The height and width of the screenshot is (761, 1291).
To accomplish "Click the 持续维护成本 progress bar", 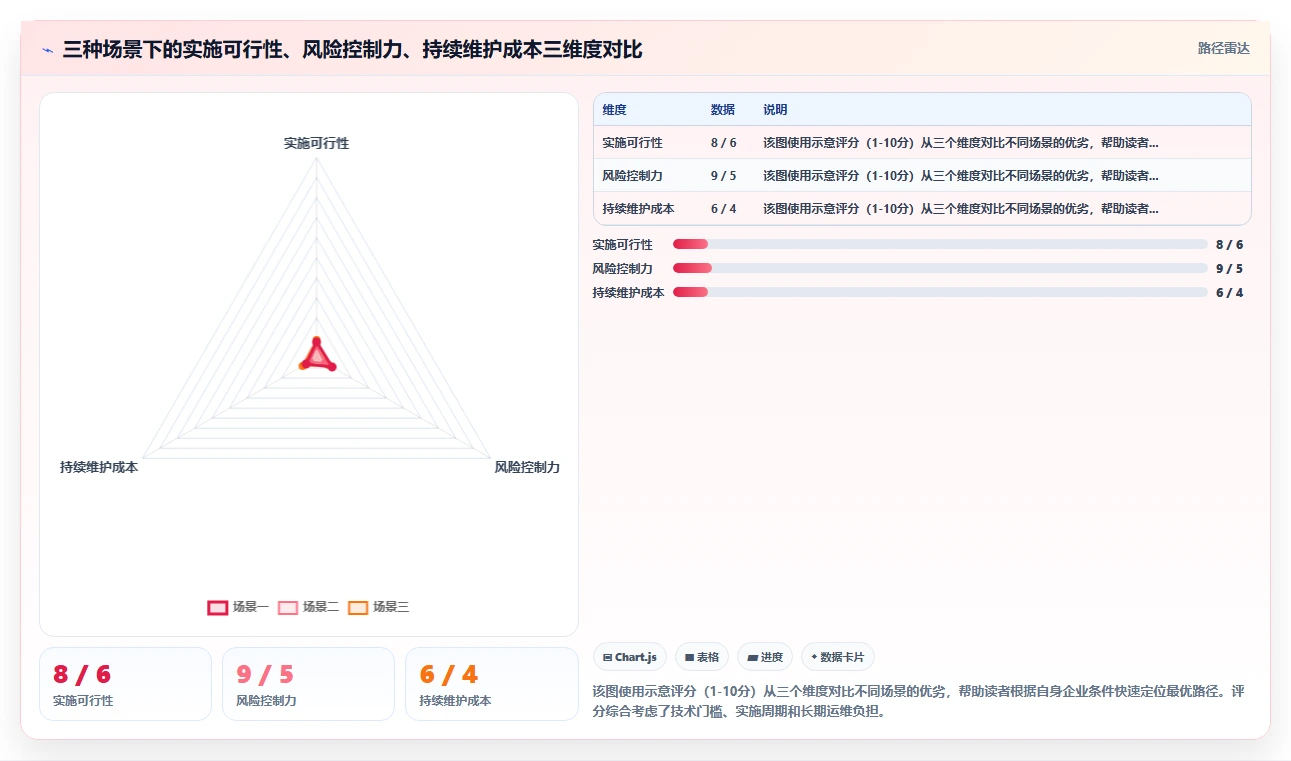I will point(940,292).
